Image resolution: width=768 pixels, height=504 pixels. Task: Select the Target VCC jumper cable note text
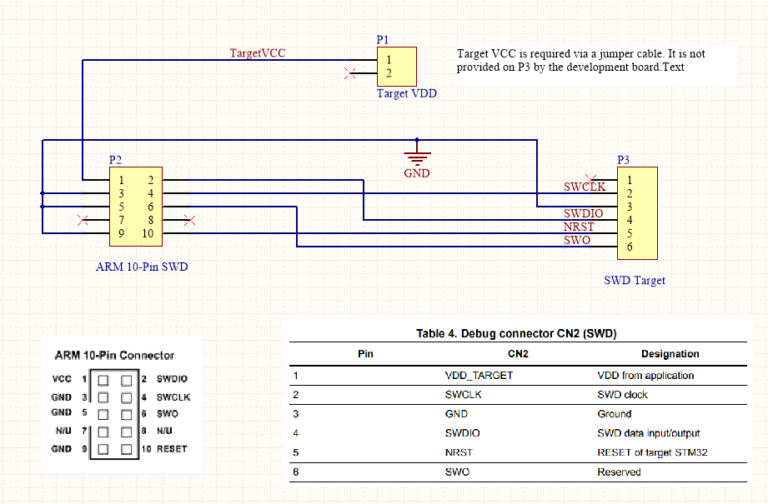[x=581, y=60]
